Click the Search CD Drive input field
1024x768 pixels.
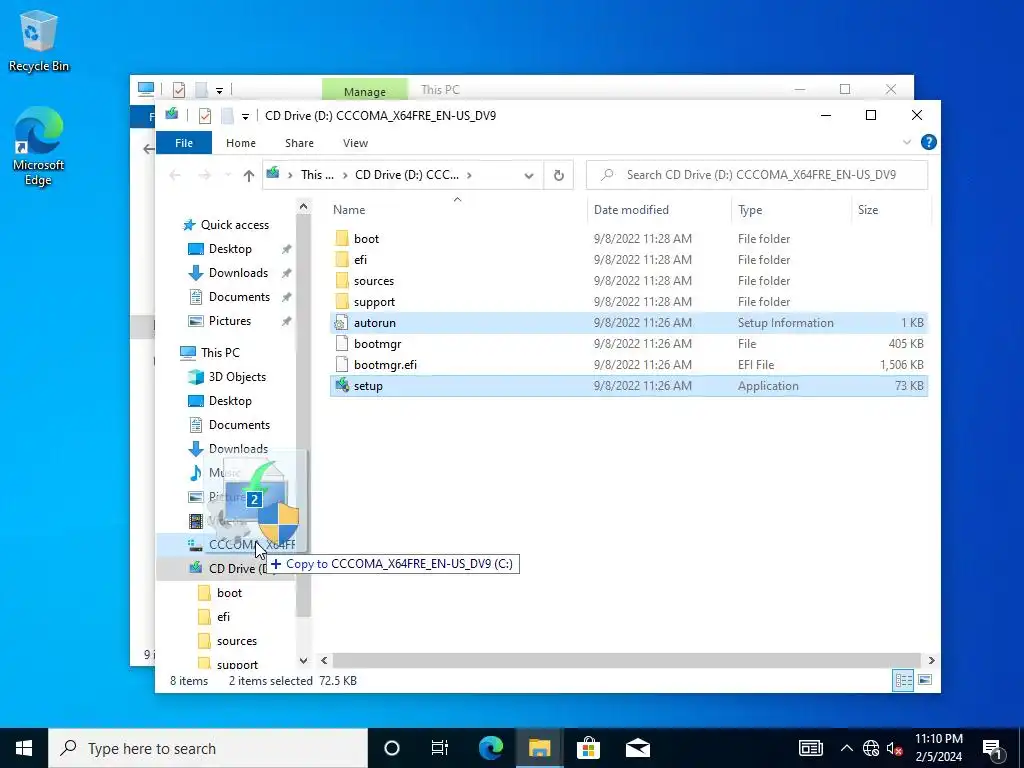tap(757, 175)
